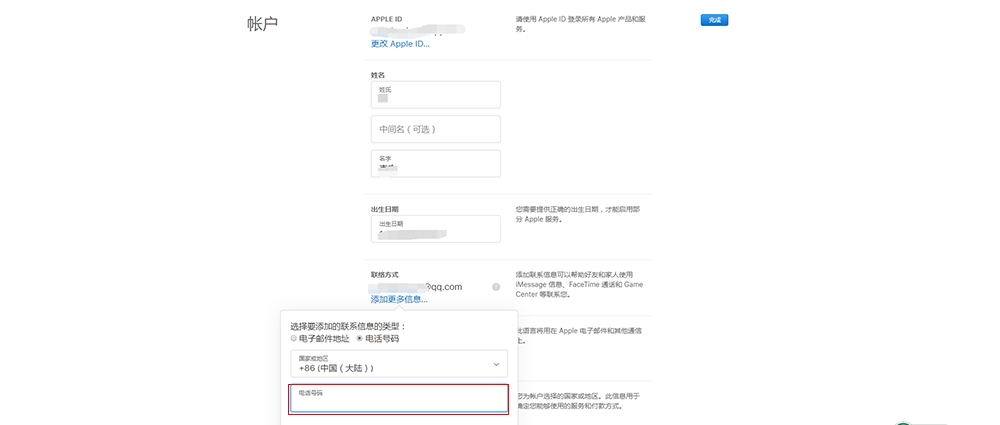Click the APPLE ID section label
This screenshot has width=1000, height=425.
[387, 19]
